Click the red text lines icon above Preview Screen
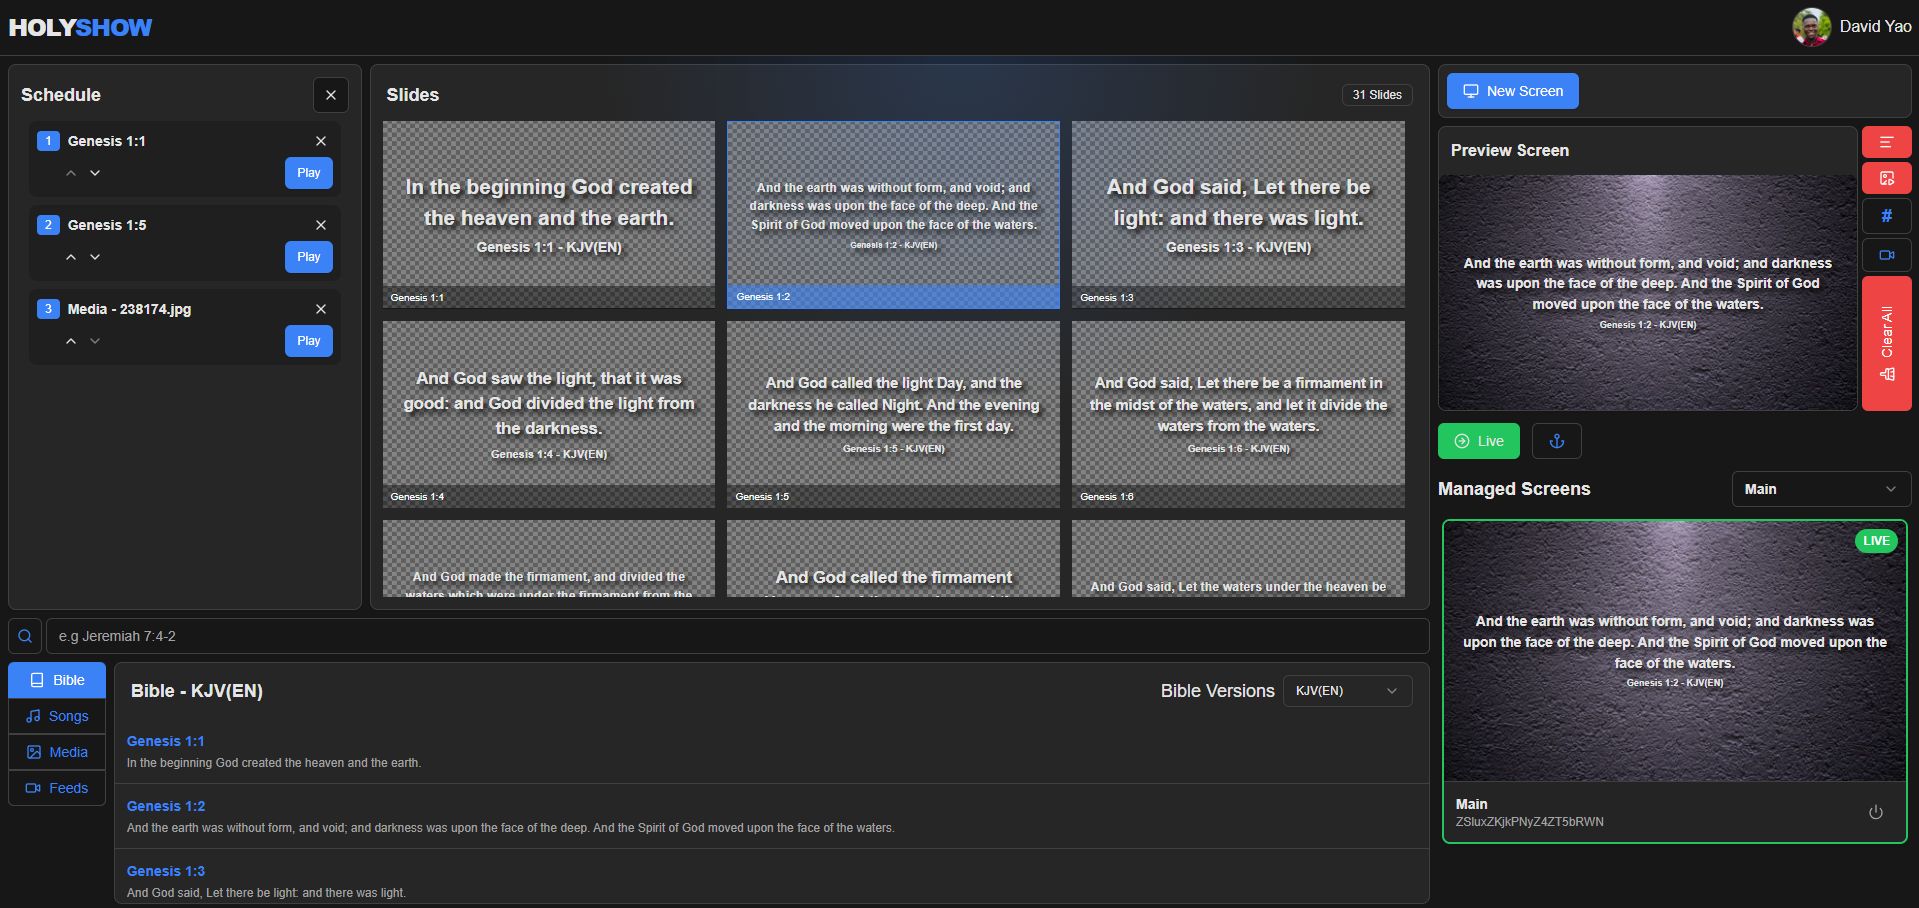The width and height of the screenshot is (1919, 908). tap(1886, 141)
